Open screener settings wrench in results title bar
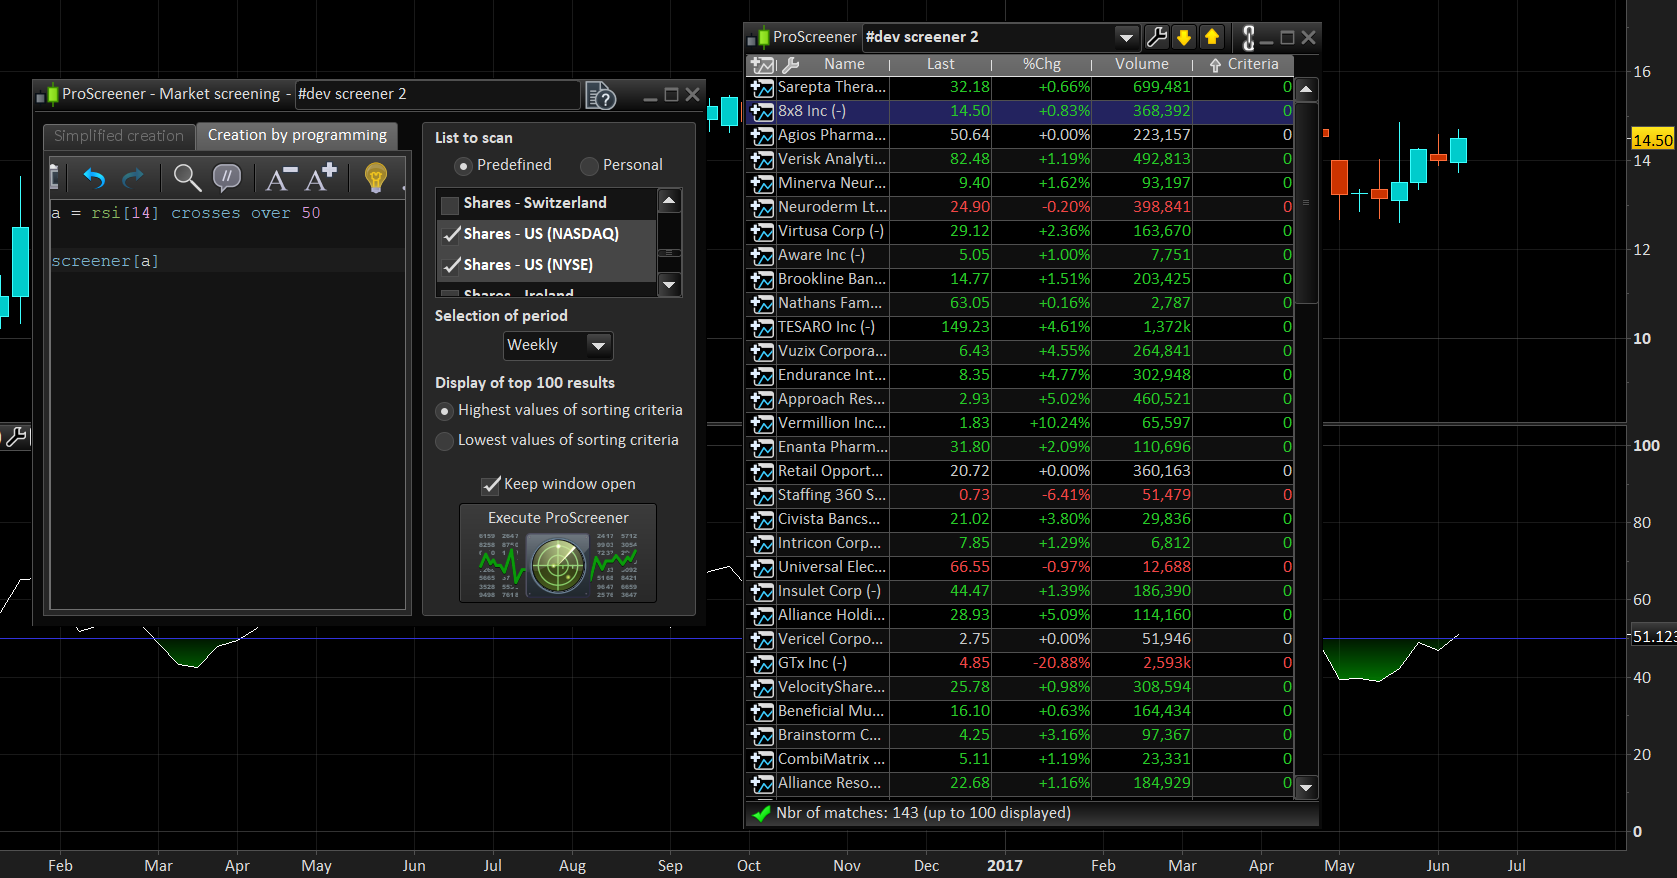The image size is (1677, 878). point(1157,37)
